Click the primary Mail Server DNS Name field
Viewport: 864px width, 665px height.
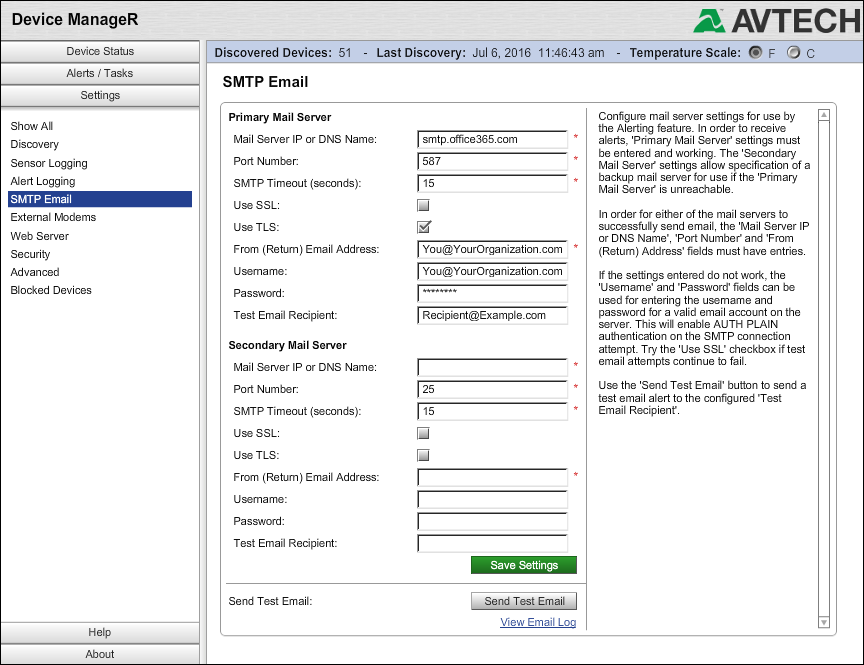click(492, 139)
